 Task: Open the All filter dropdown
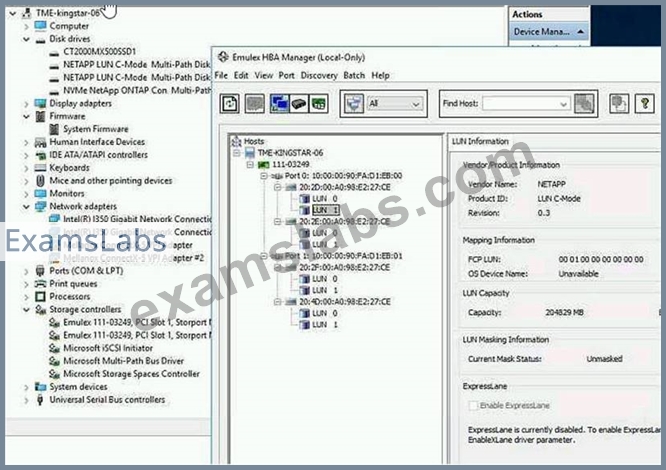395,104
